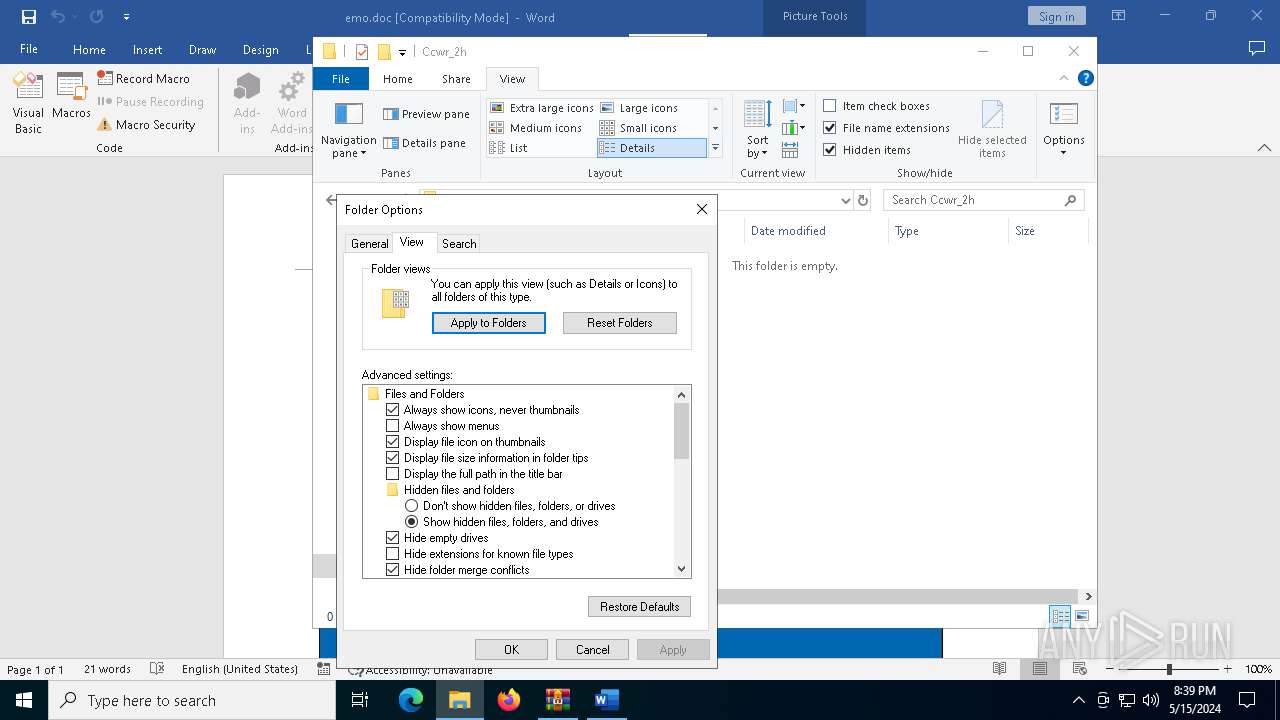Click Reset Folders button

(x=620, y=323)
